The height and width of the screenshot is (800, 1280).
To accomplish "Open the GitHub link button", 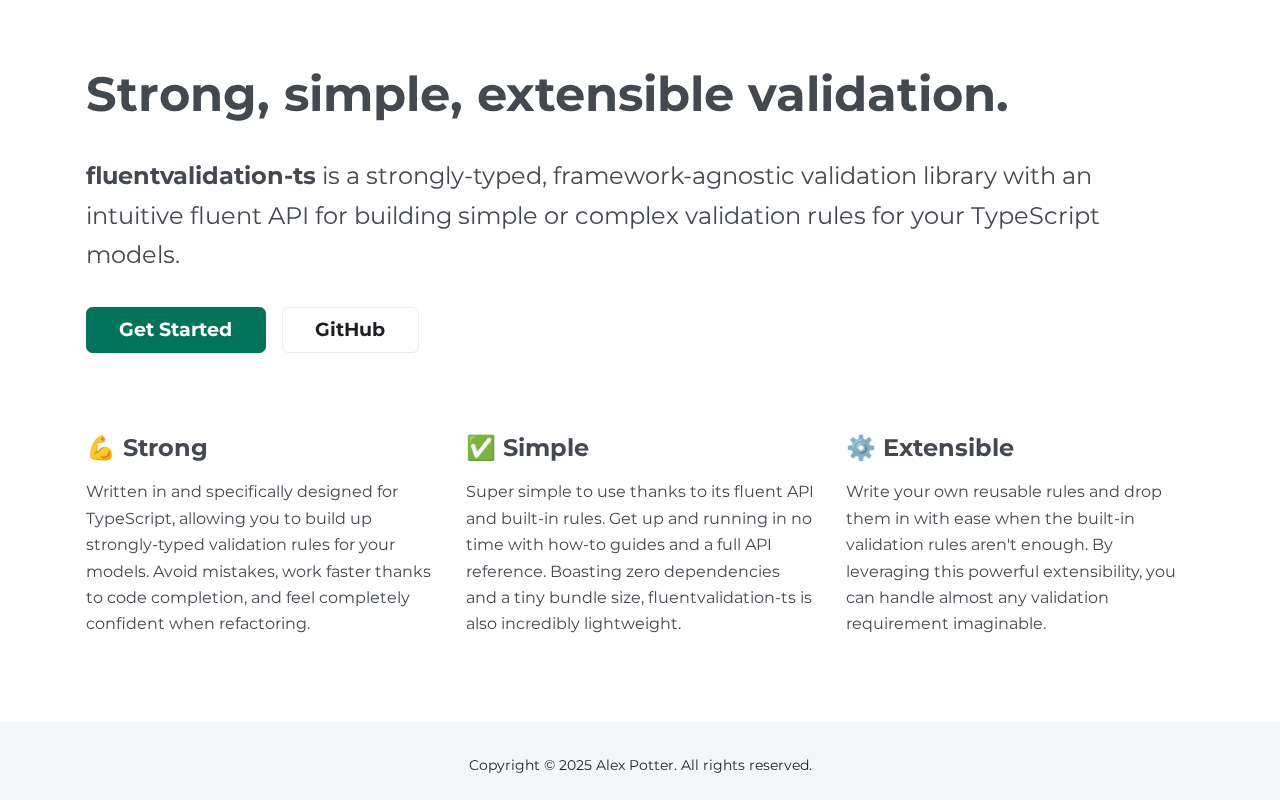I will coord(350,330).
